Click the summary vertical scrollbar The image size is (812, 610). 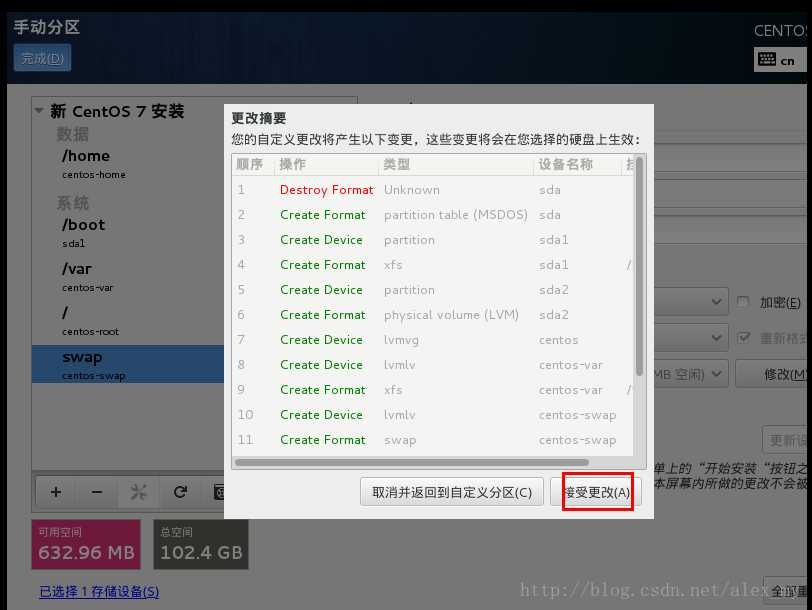(640, 267)
